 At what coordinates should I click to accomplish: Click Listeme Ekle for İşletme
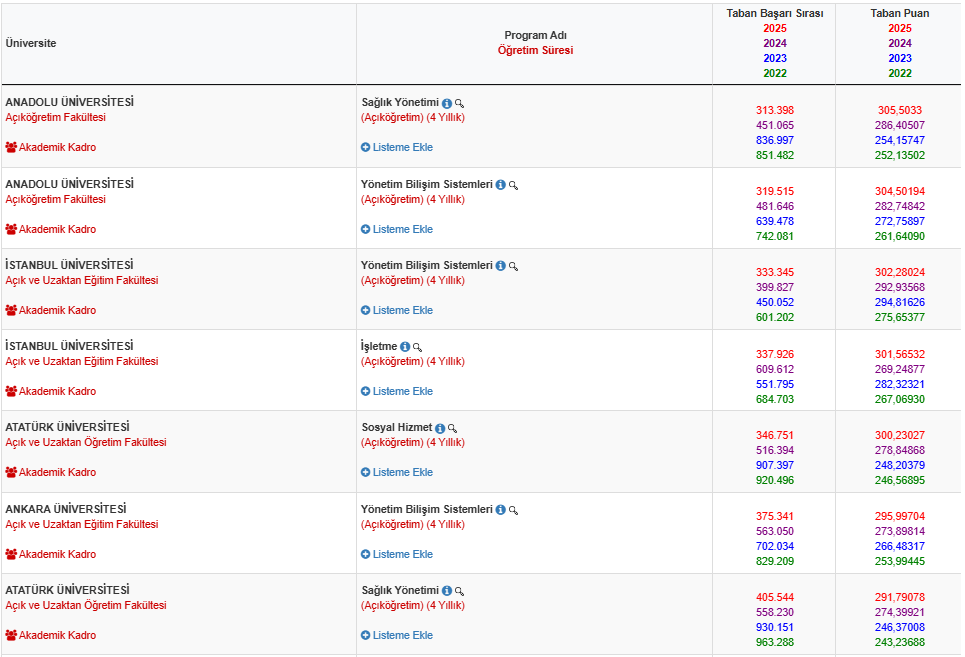397,392
